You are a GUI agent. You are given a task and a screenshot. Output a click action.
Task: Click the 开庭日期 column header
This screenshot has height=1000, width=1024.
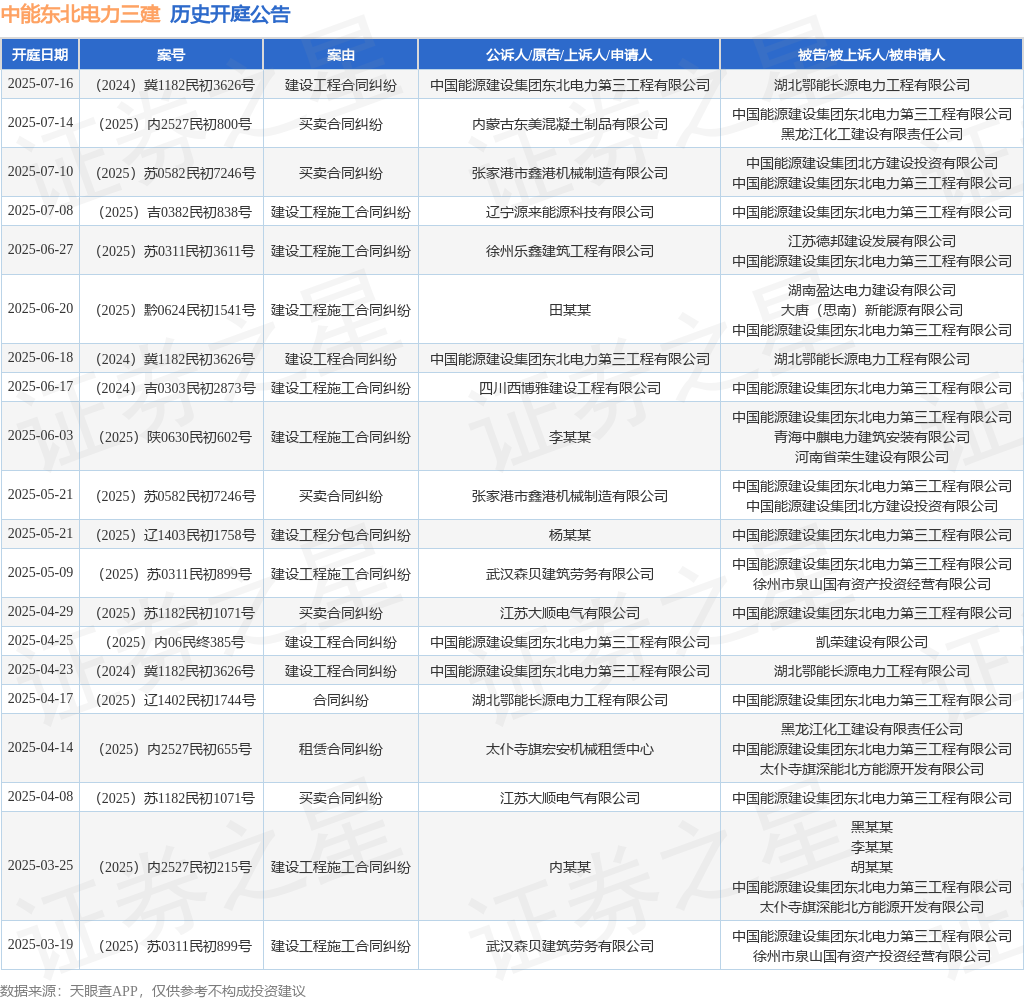click(x=40, y=55)
